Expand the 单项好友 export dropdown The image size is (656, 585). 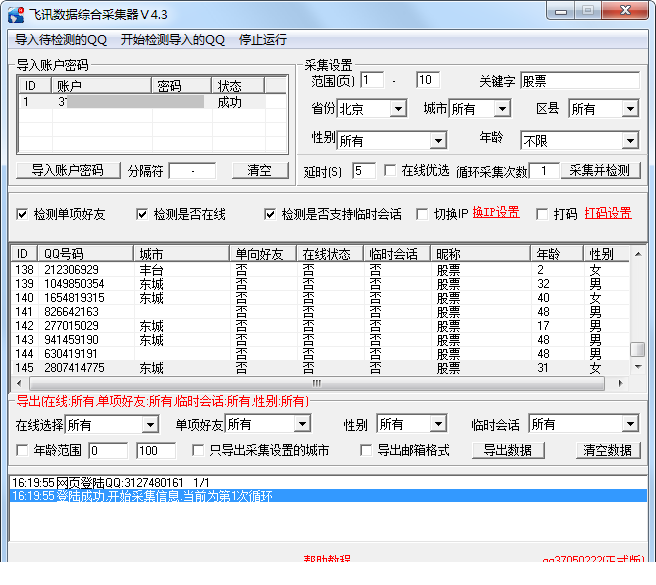pyautogui.click(x=302, y=424)
